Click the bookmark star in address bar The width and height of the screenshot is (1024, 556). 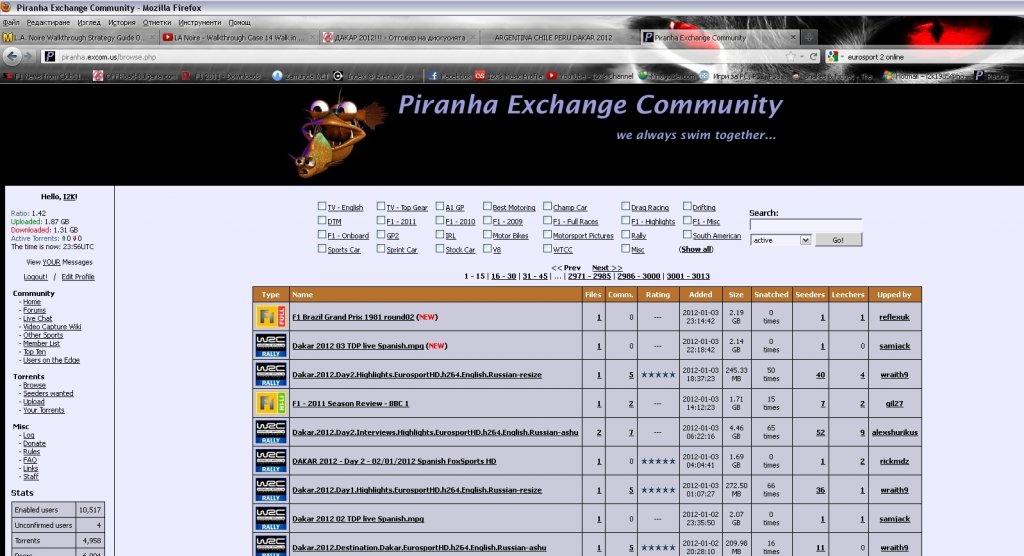click(x=791, y=57)
